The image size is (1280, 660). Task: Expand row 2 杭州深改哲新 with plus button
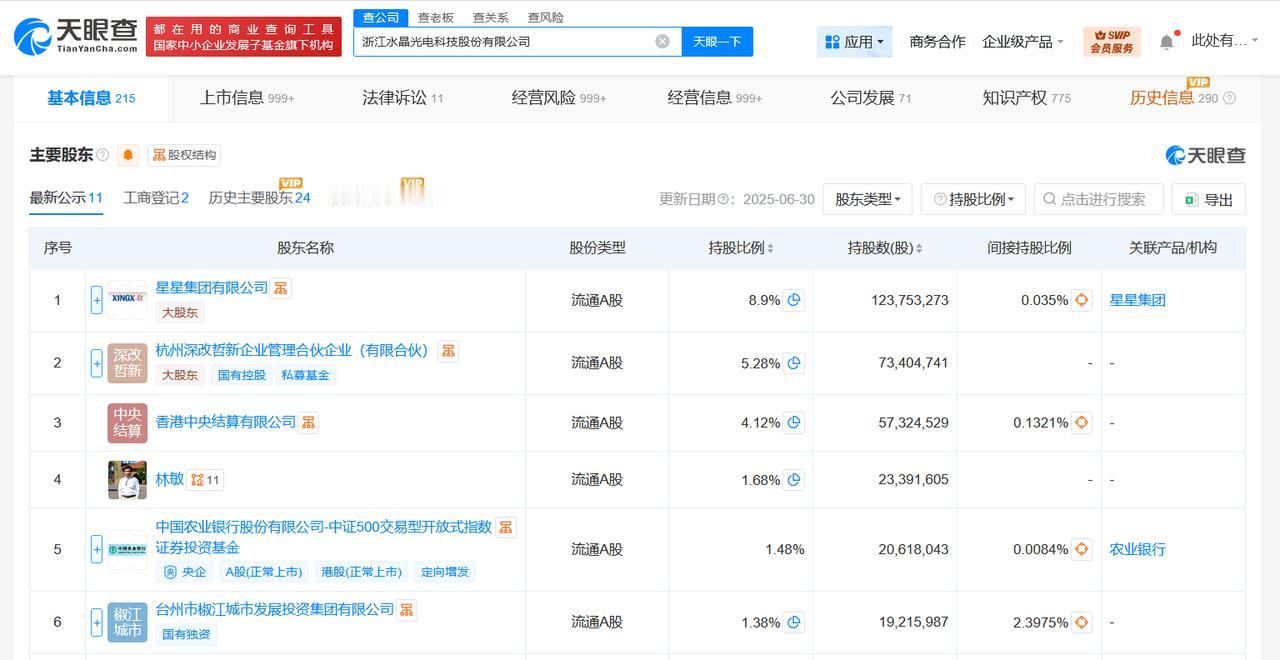(x=97, y=363)
